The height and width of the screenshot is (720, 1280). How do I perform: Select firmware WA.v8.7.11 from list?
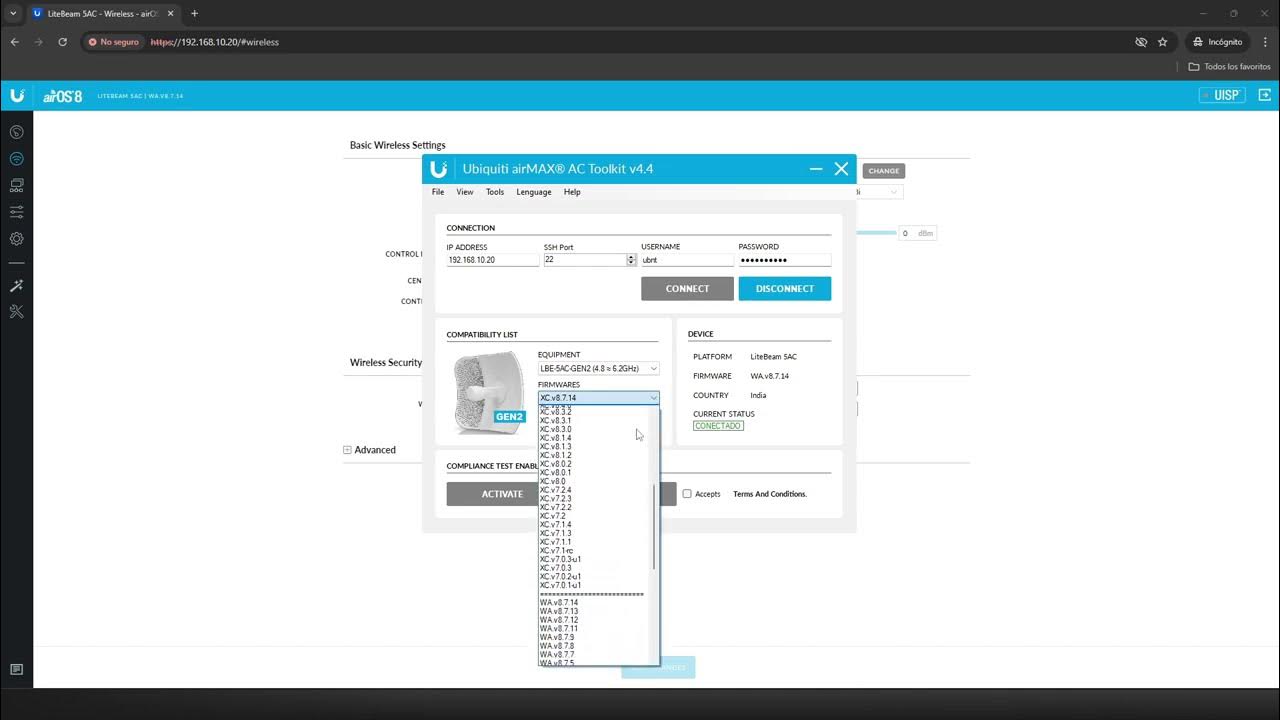559,629
